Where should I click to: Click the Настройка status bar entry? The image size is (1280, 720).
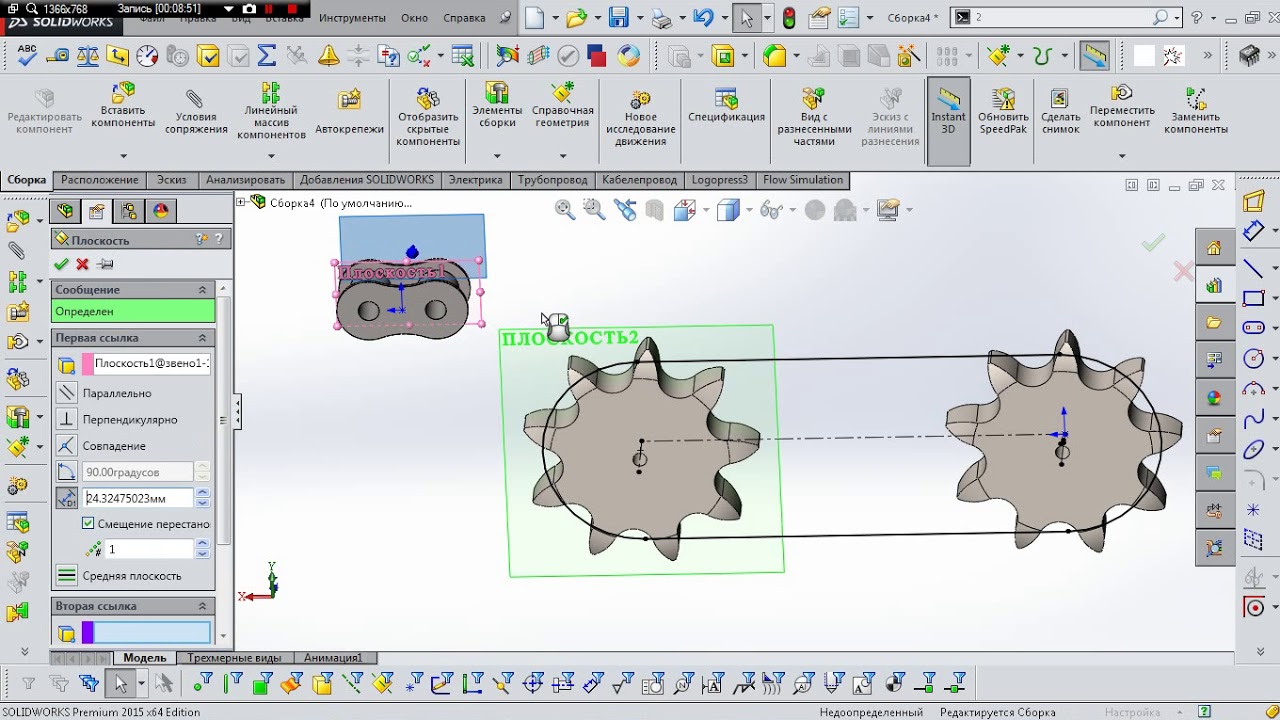[x=1132, y=712]
